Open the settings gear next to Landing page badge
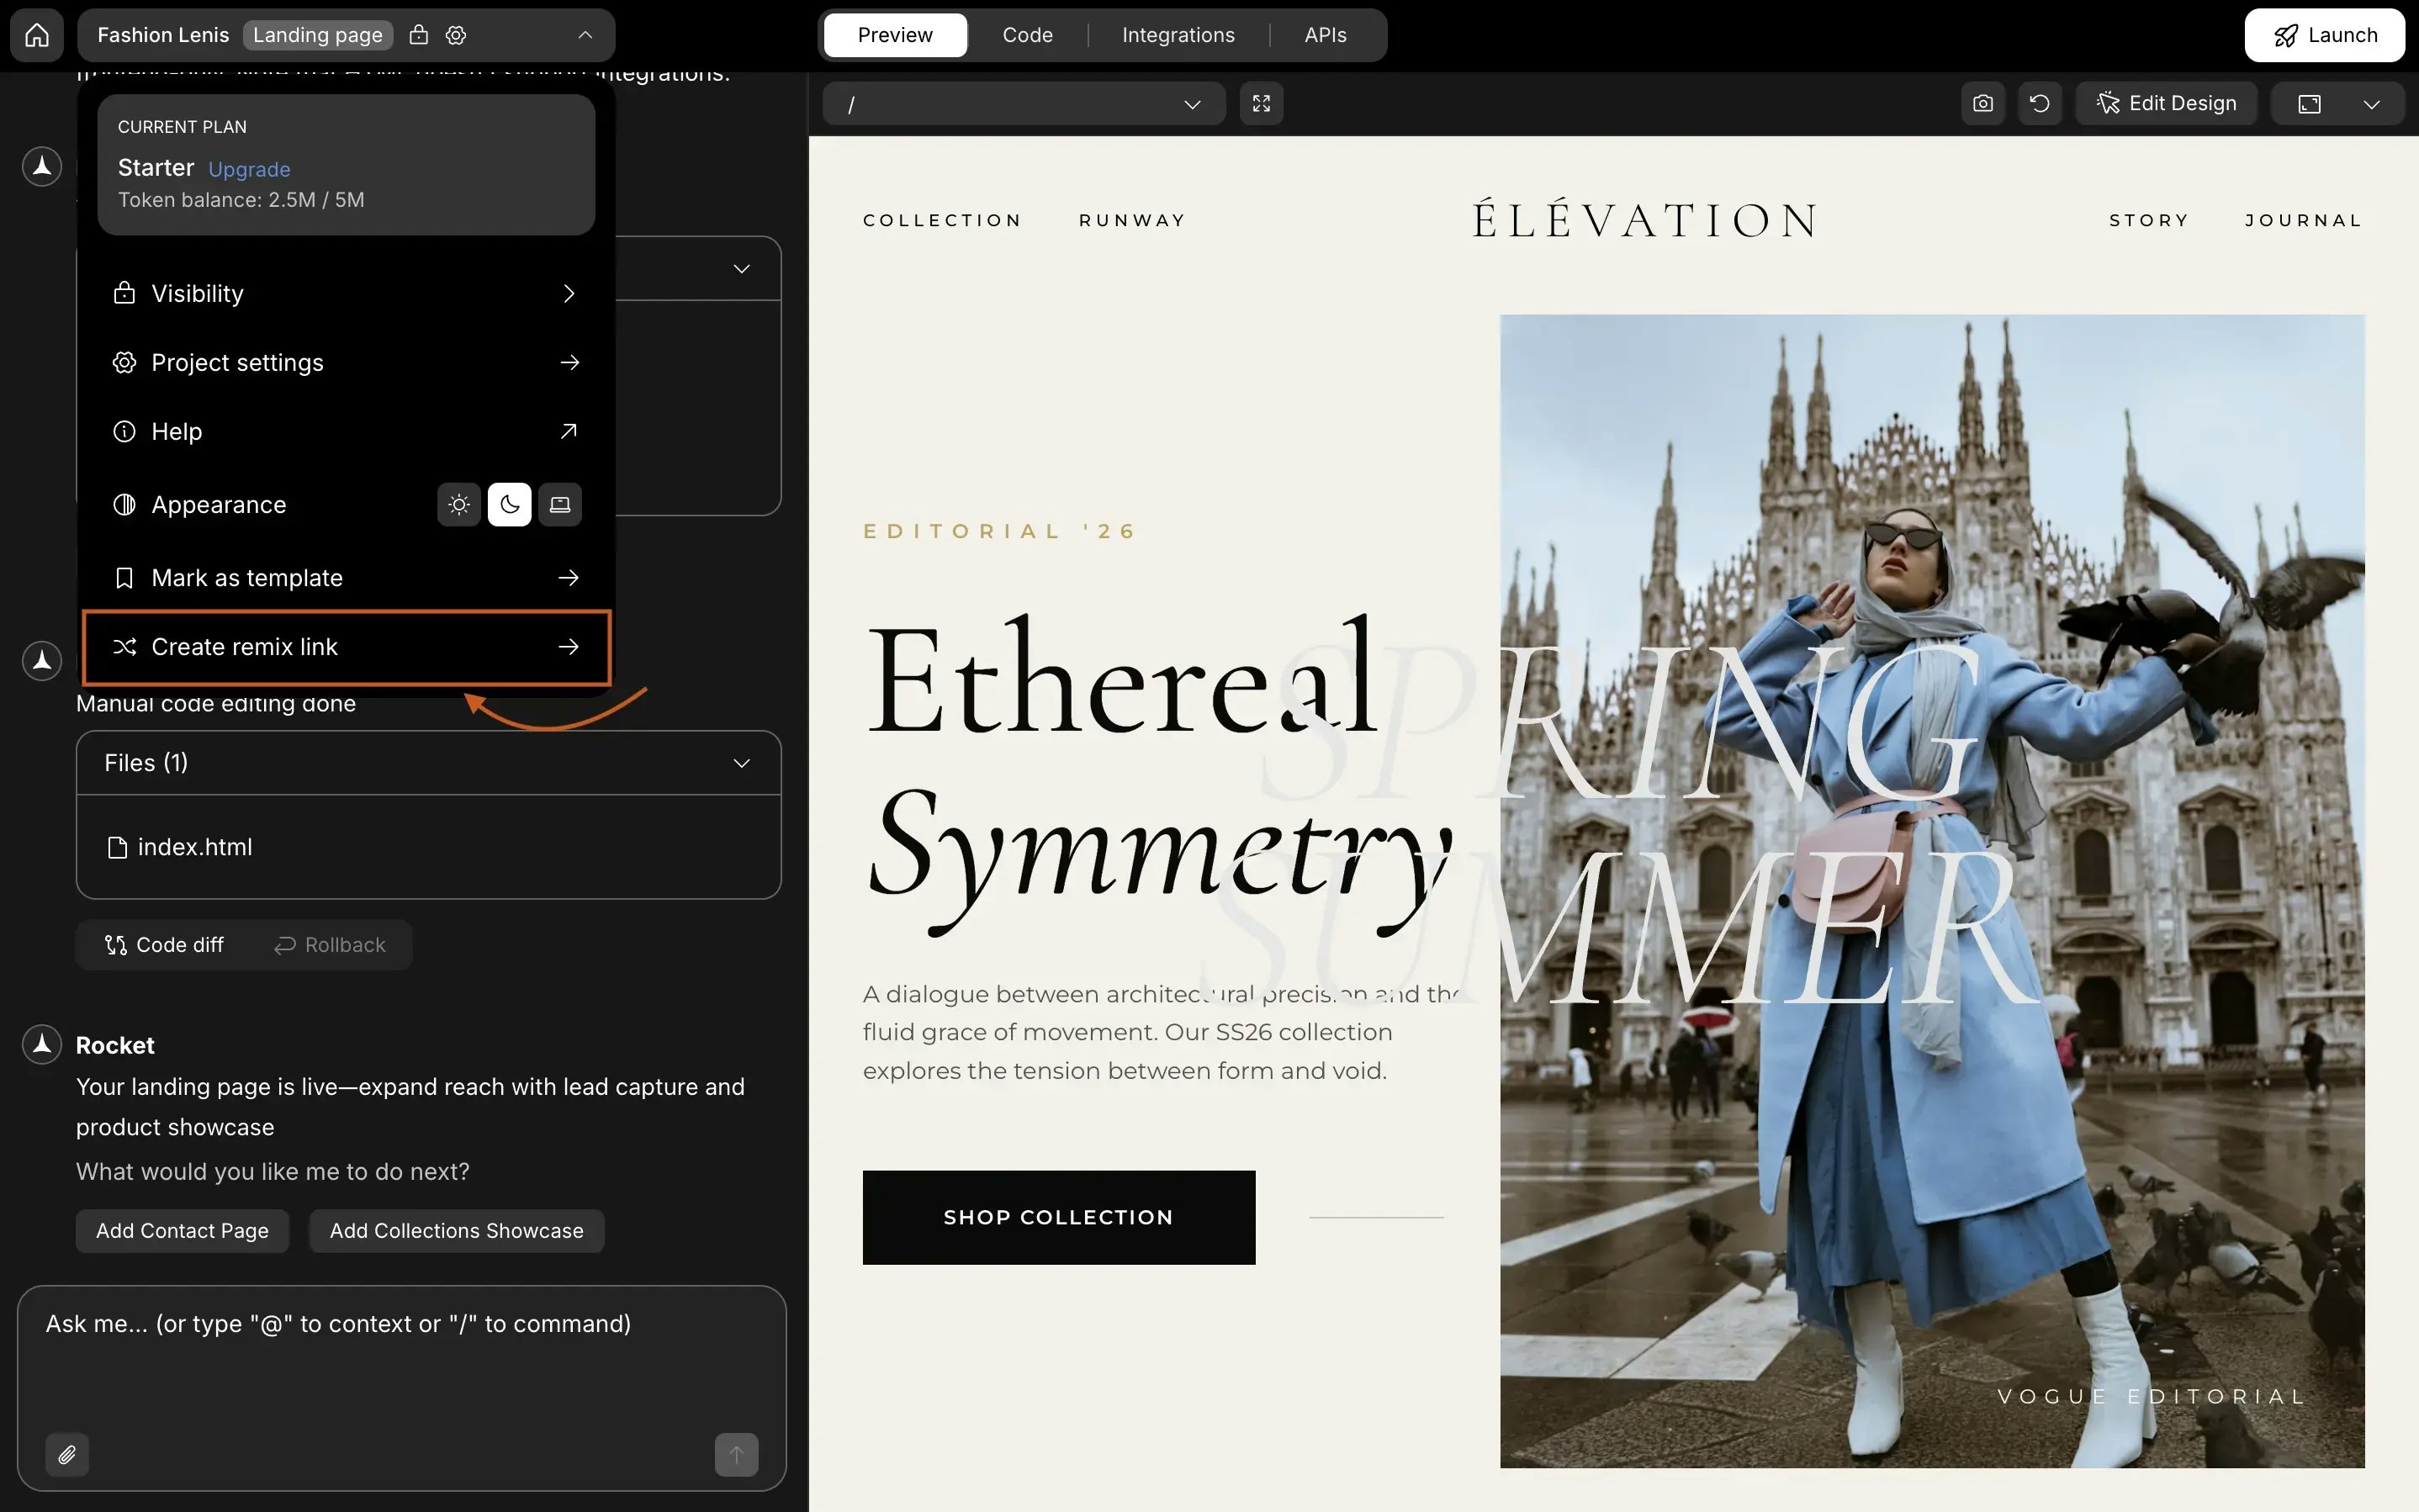 click(455, 34)
